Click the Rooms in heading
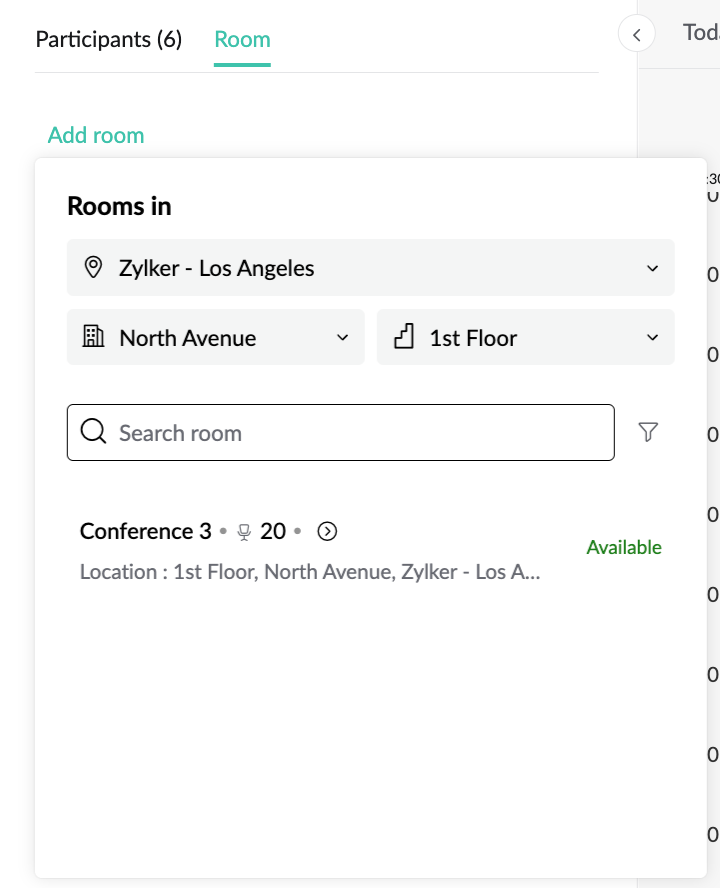The image size is (720, 888). [x=119, y=206]
